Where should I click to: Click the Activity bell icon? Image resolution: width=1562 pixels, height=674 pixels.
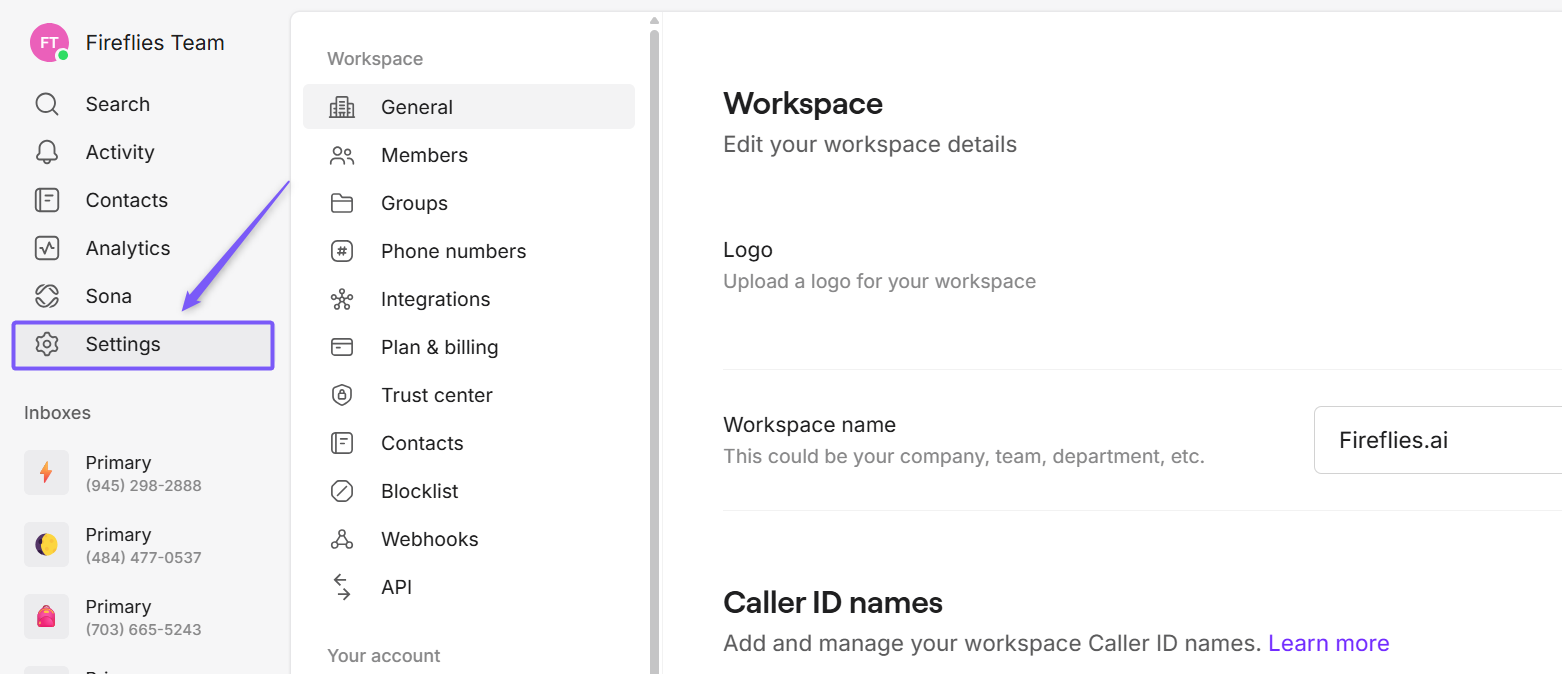point(46,152)
